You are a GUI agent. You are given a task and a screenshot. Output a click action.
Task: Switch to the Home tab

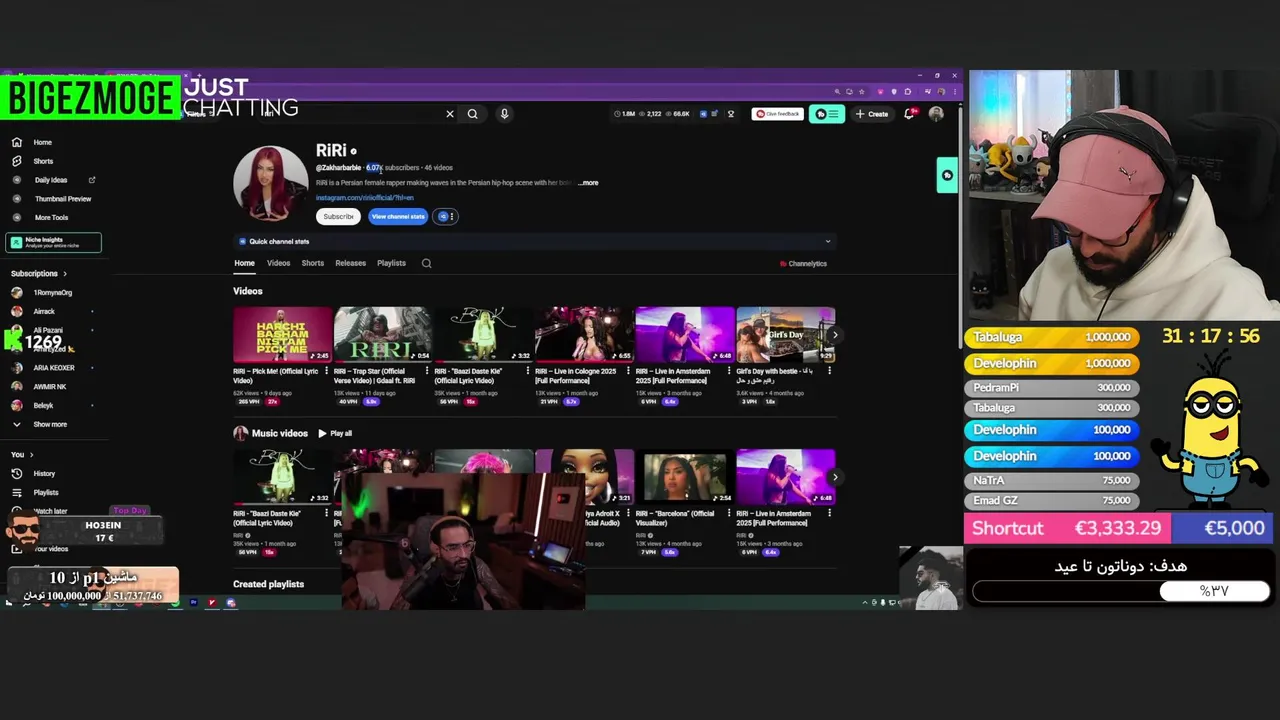pos(244,263)
